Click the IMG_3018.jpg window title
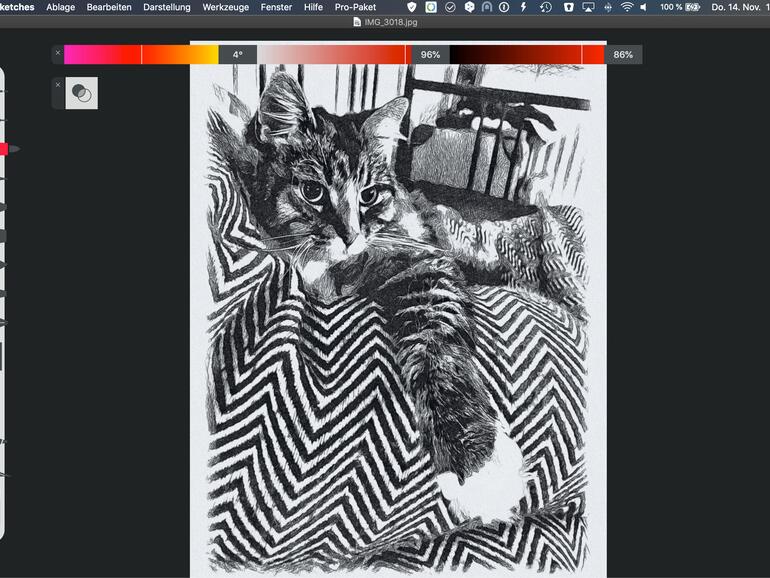The height and width of the screenshot is (578, 770). (x=390, y=22)
